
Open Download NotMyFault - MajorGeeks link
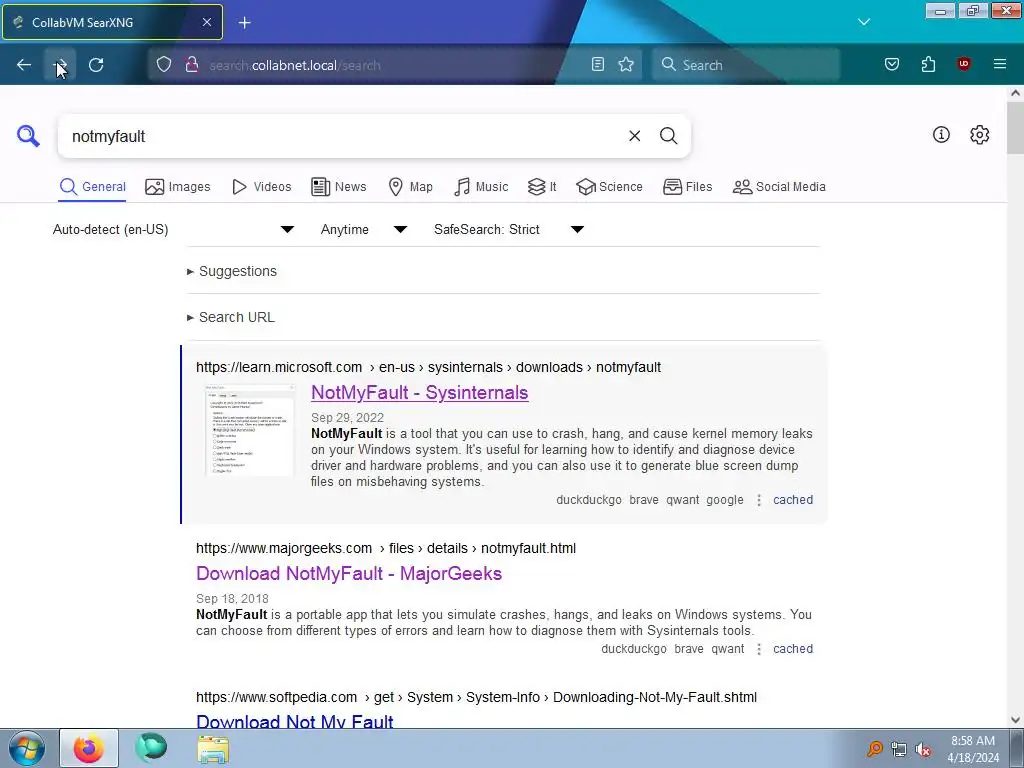349,573
